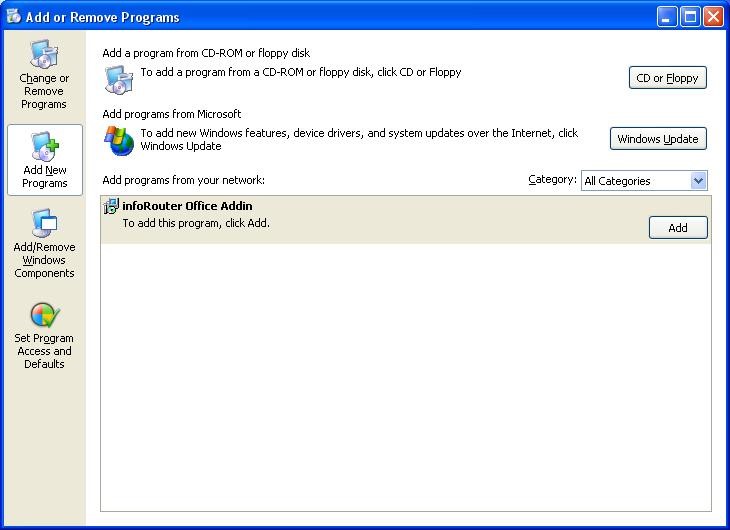The image size is (730, 530).
Task: Click the 'Category:' label
Action: (x=552, y=180)
